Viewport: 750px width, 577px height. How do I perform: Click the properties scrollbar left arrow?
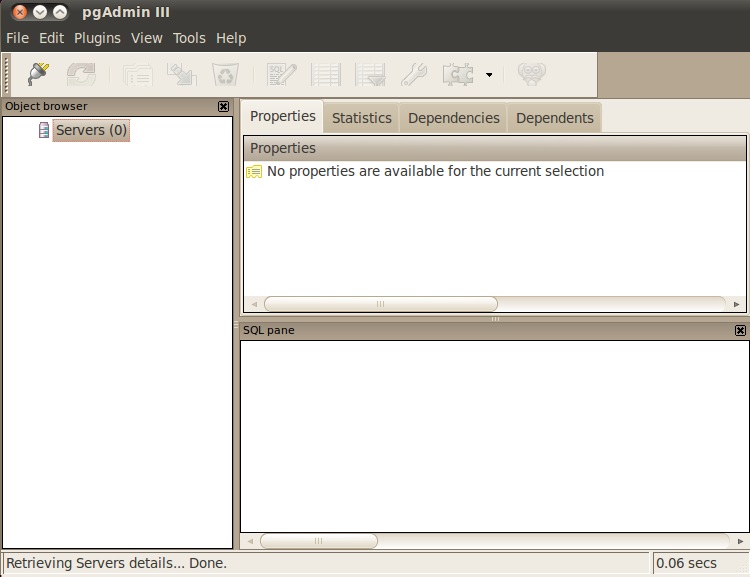point(254,304)
